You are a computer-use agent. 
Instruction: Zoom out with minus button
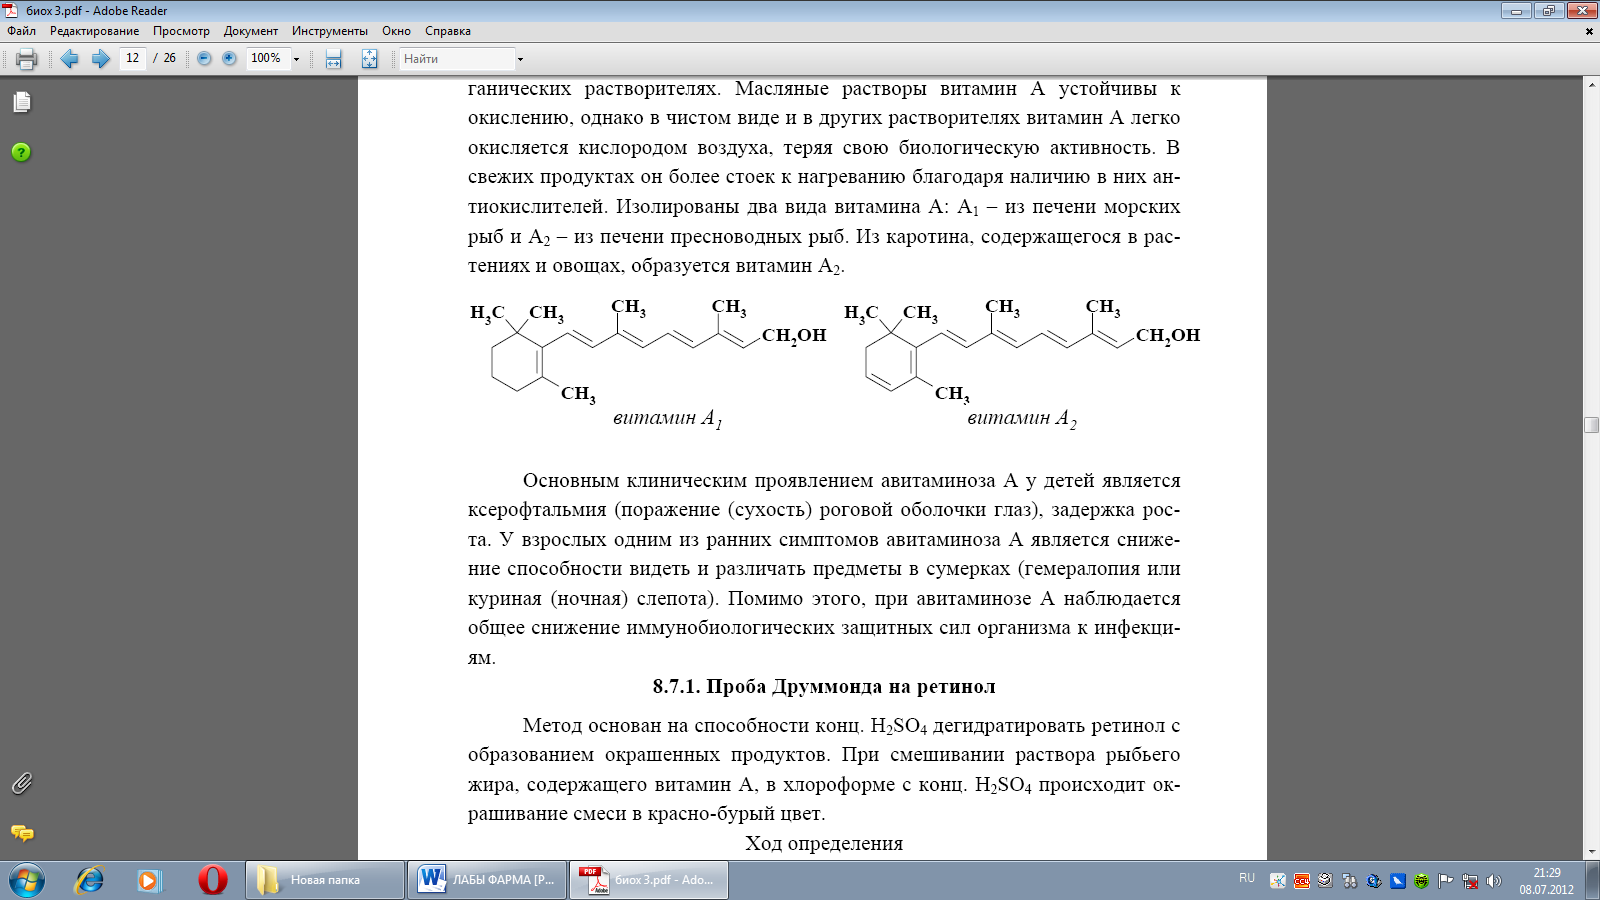(x=204, y=59)
